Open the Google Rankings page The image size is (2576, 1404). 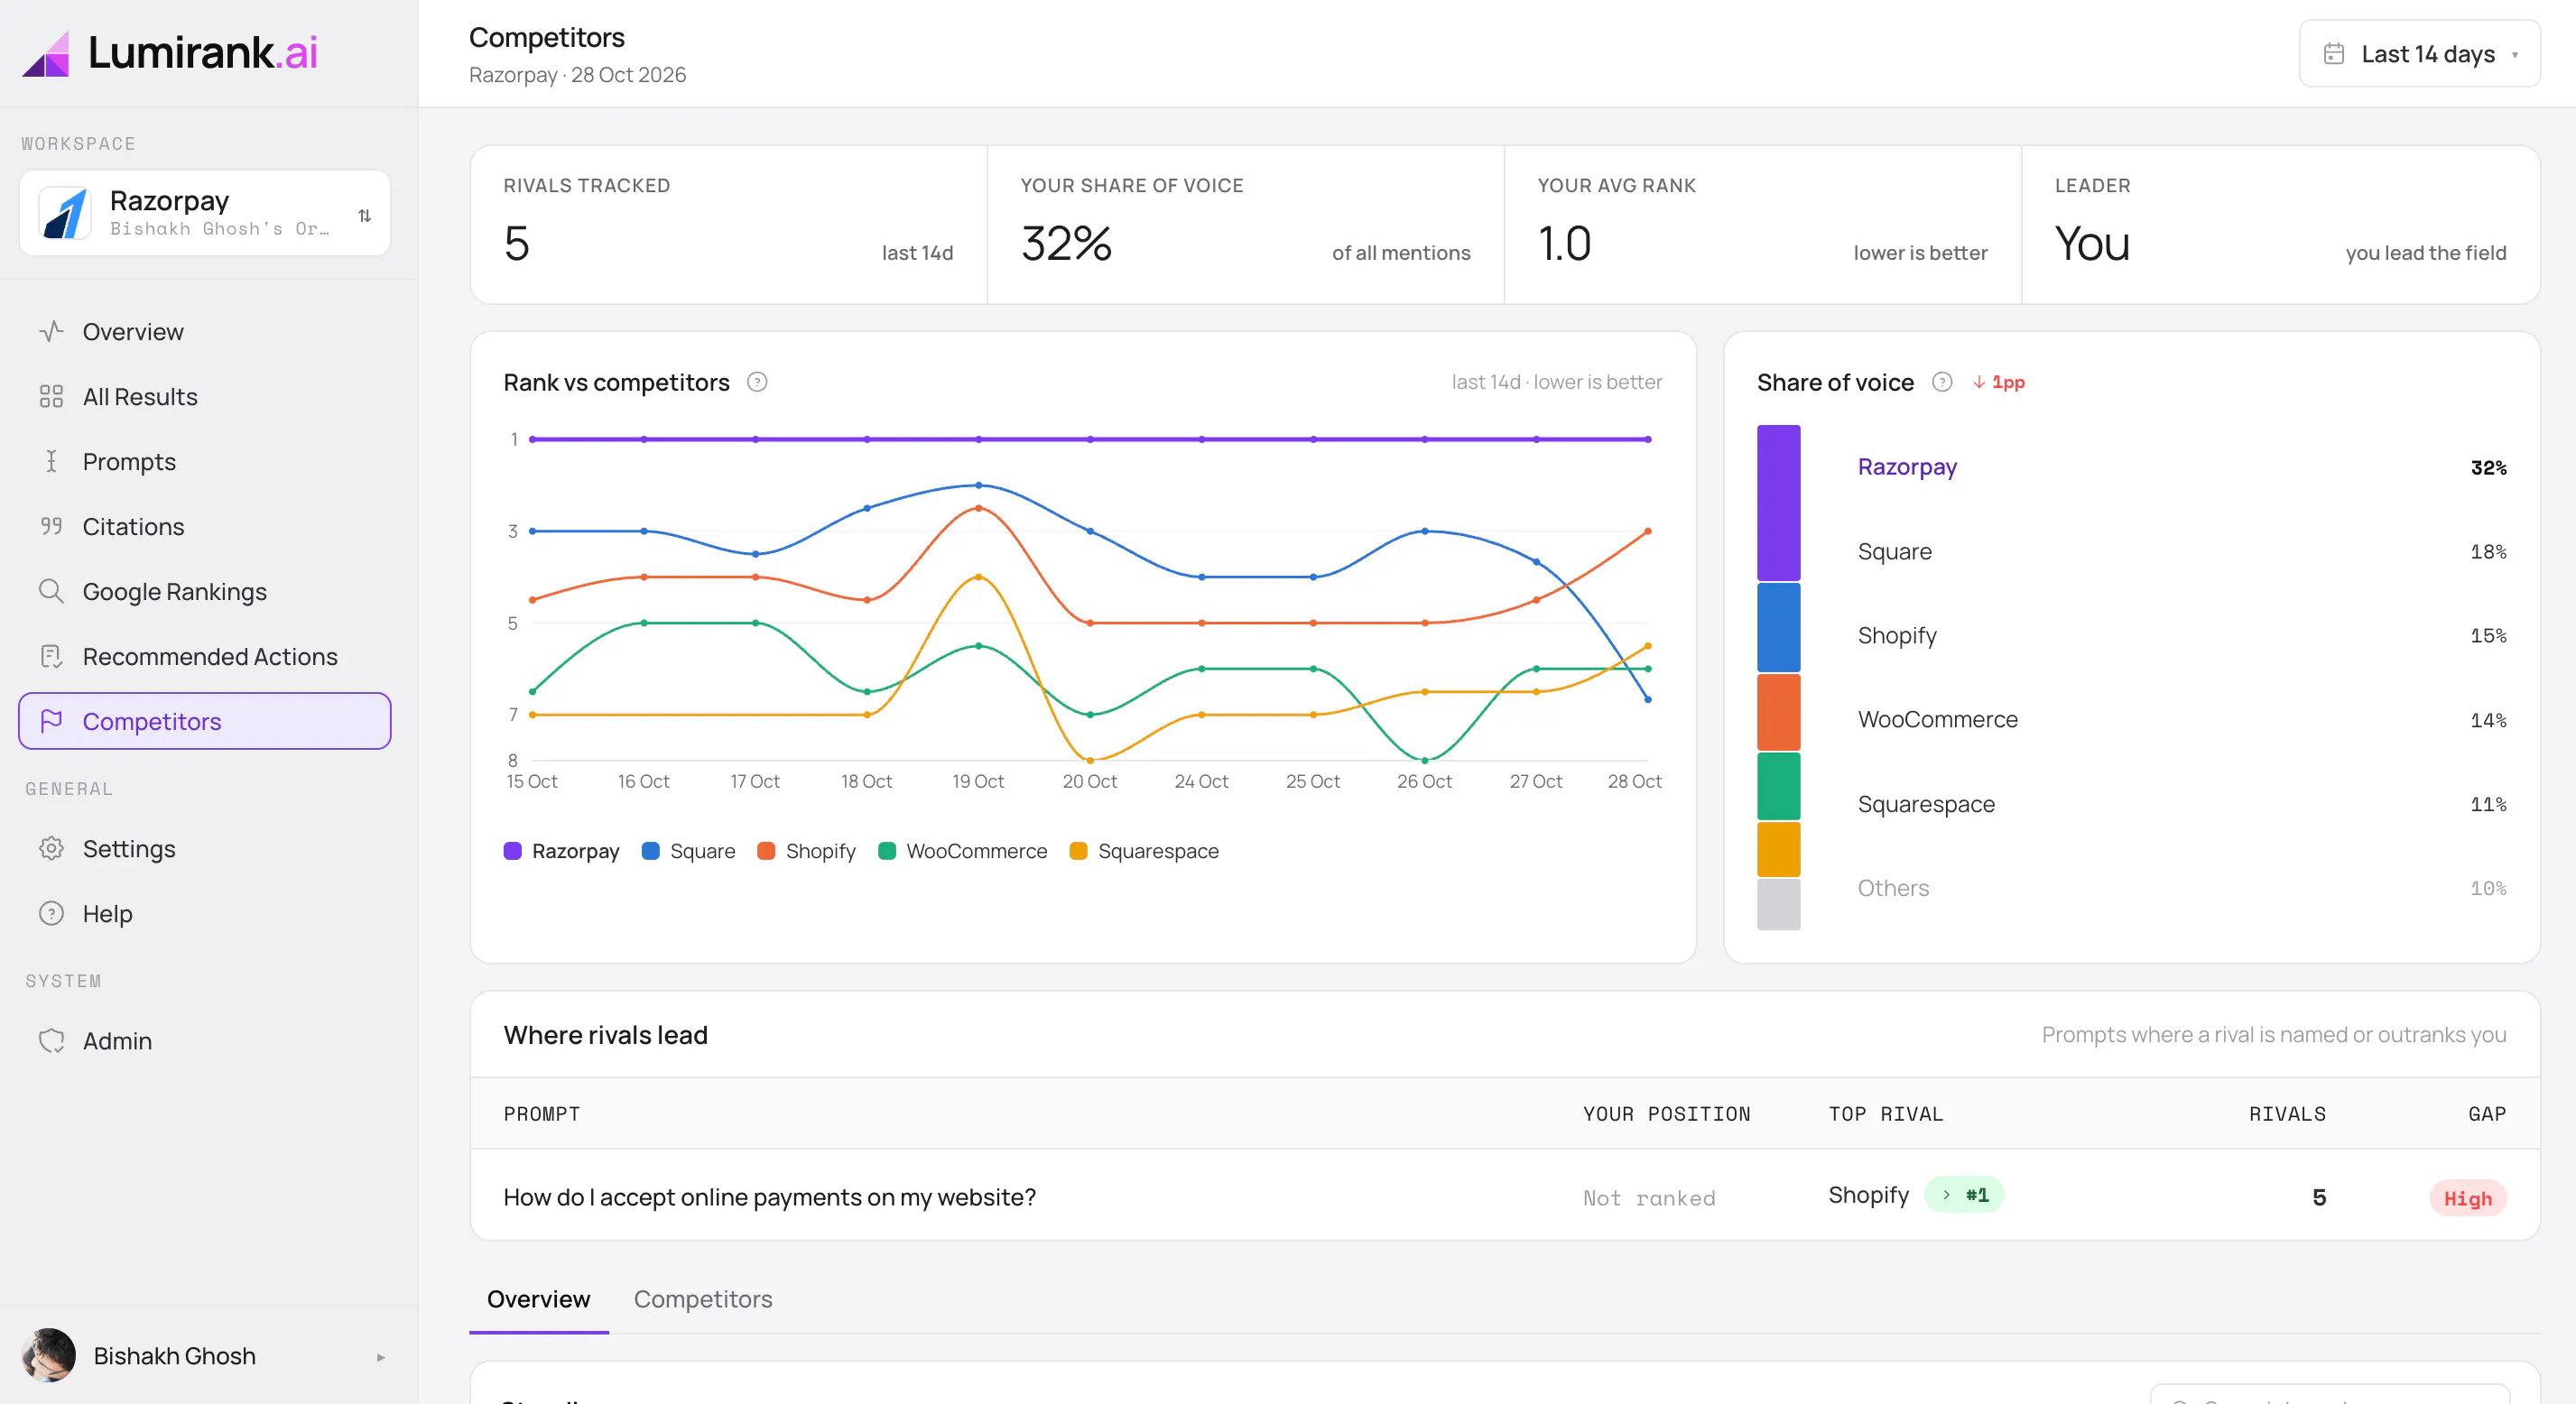[x=204, y=591]
